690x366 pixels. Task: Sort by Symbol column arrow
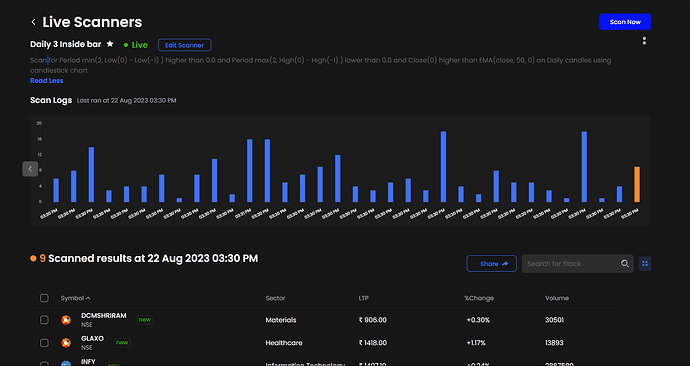88,298
